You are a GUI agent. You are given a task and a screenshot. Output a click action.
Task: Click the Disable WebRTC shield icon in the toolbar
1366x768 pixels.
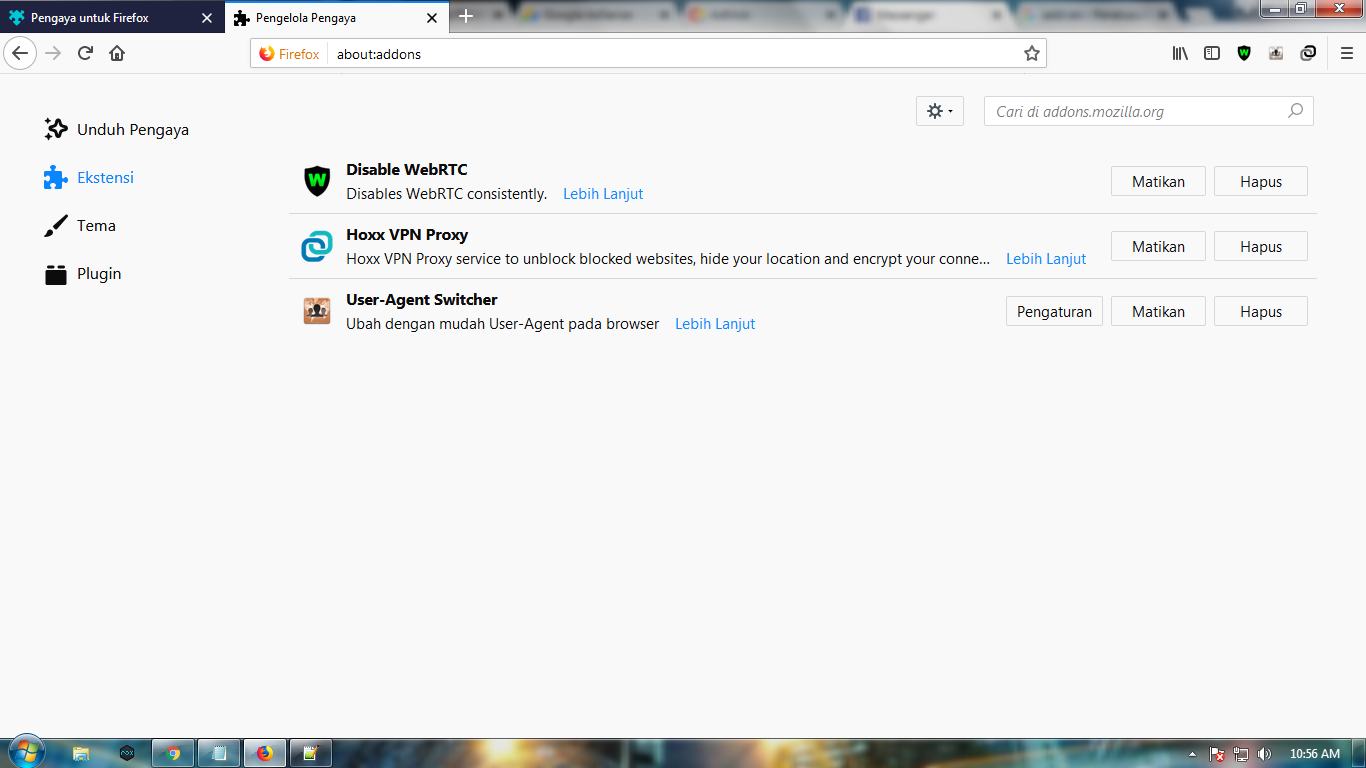1244,53
